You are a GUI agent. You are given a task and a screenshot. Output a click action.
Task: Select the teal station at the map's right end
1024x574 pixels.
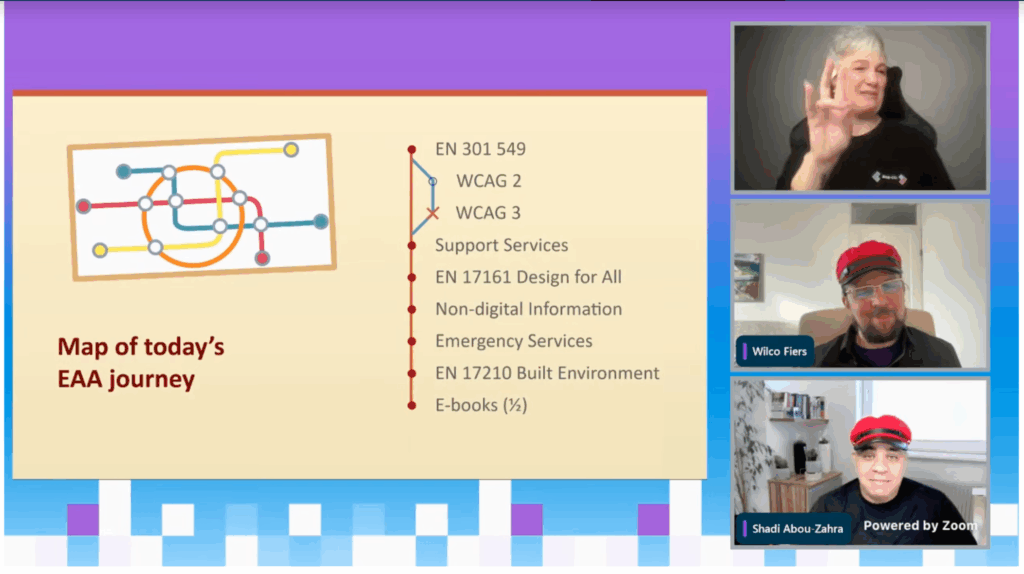[x=320, y=221]
